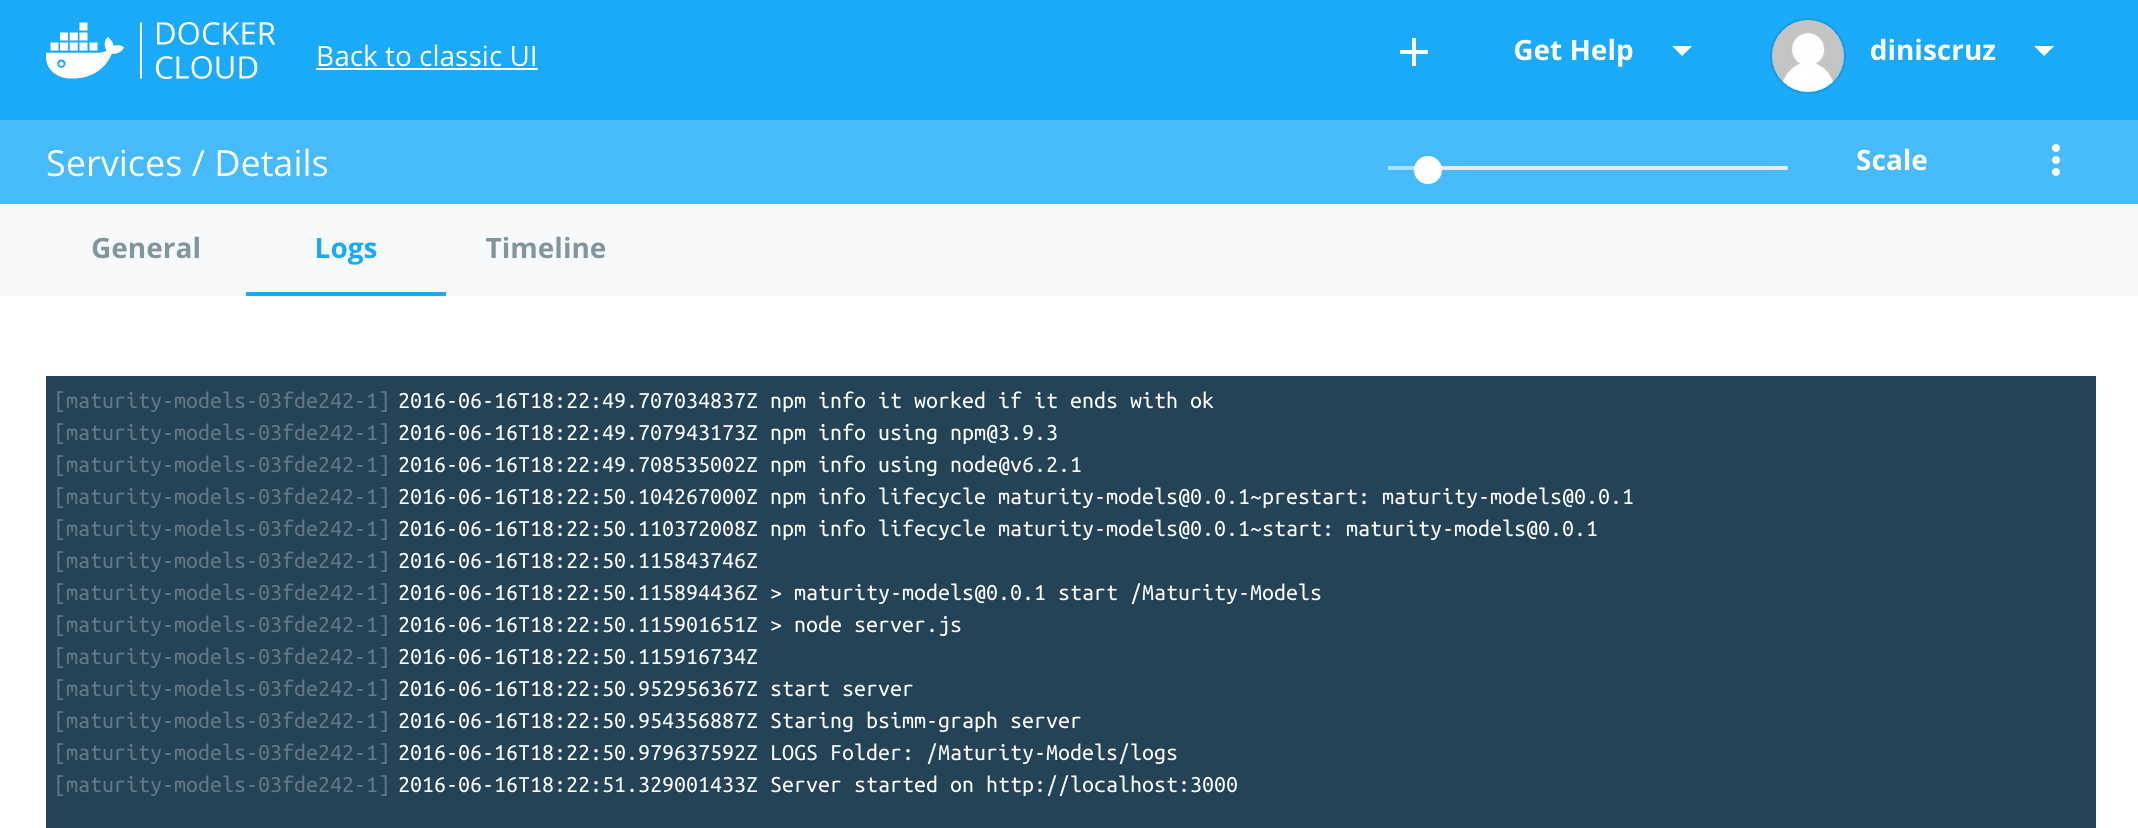
Task: Click the 'Server started on http://localhost:3000' log line
Action: pos(1003,785)
